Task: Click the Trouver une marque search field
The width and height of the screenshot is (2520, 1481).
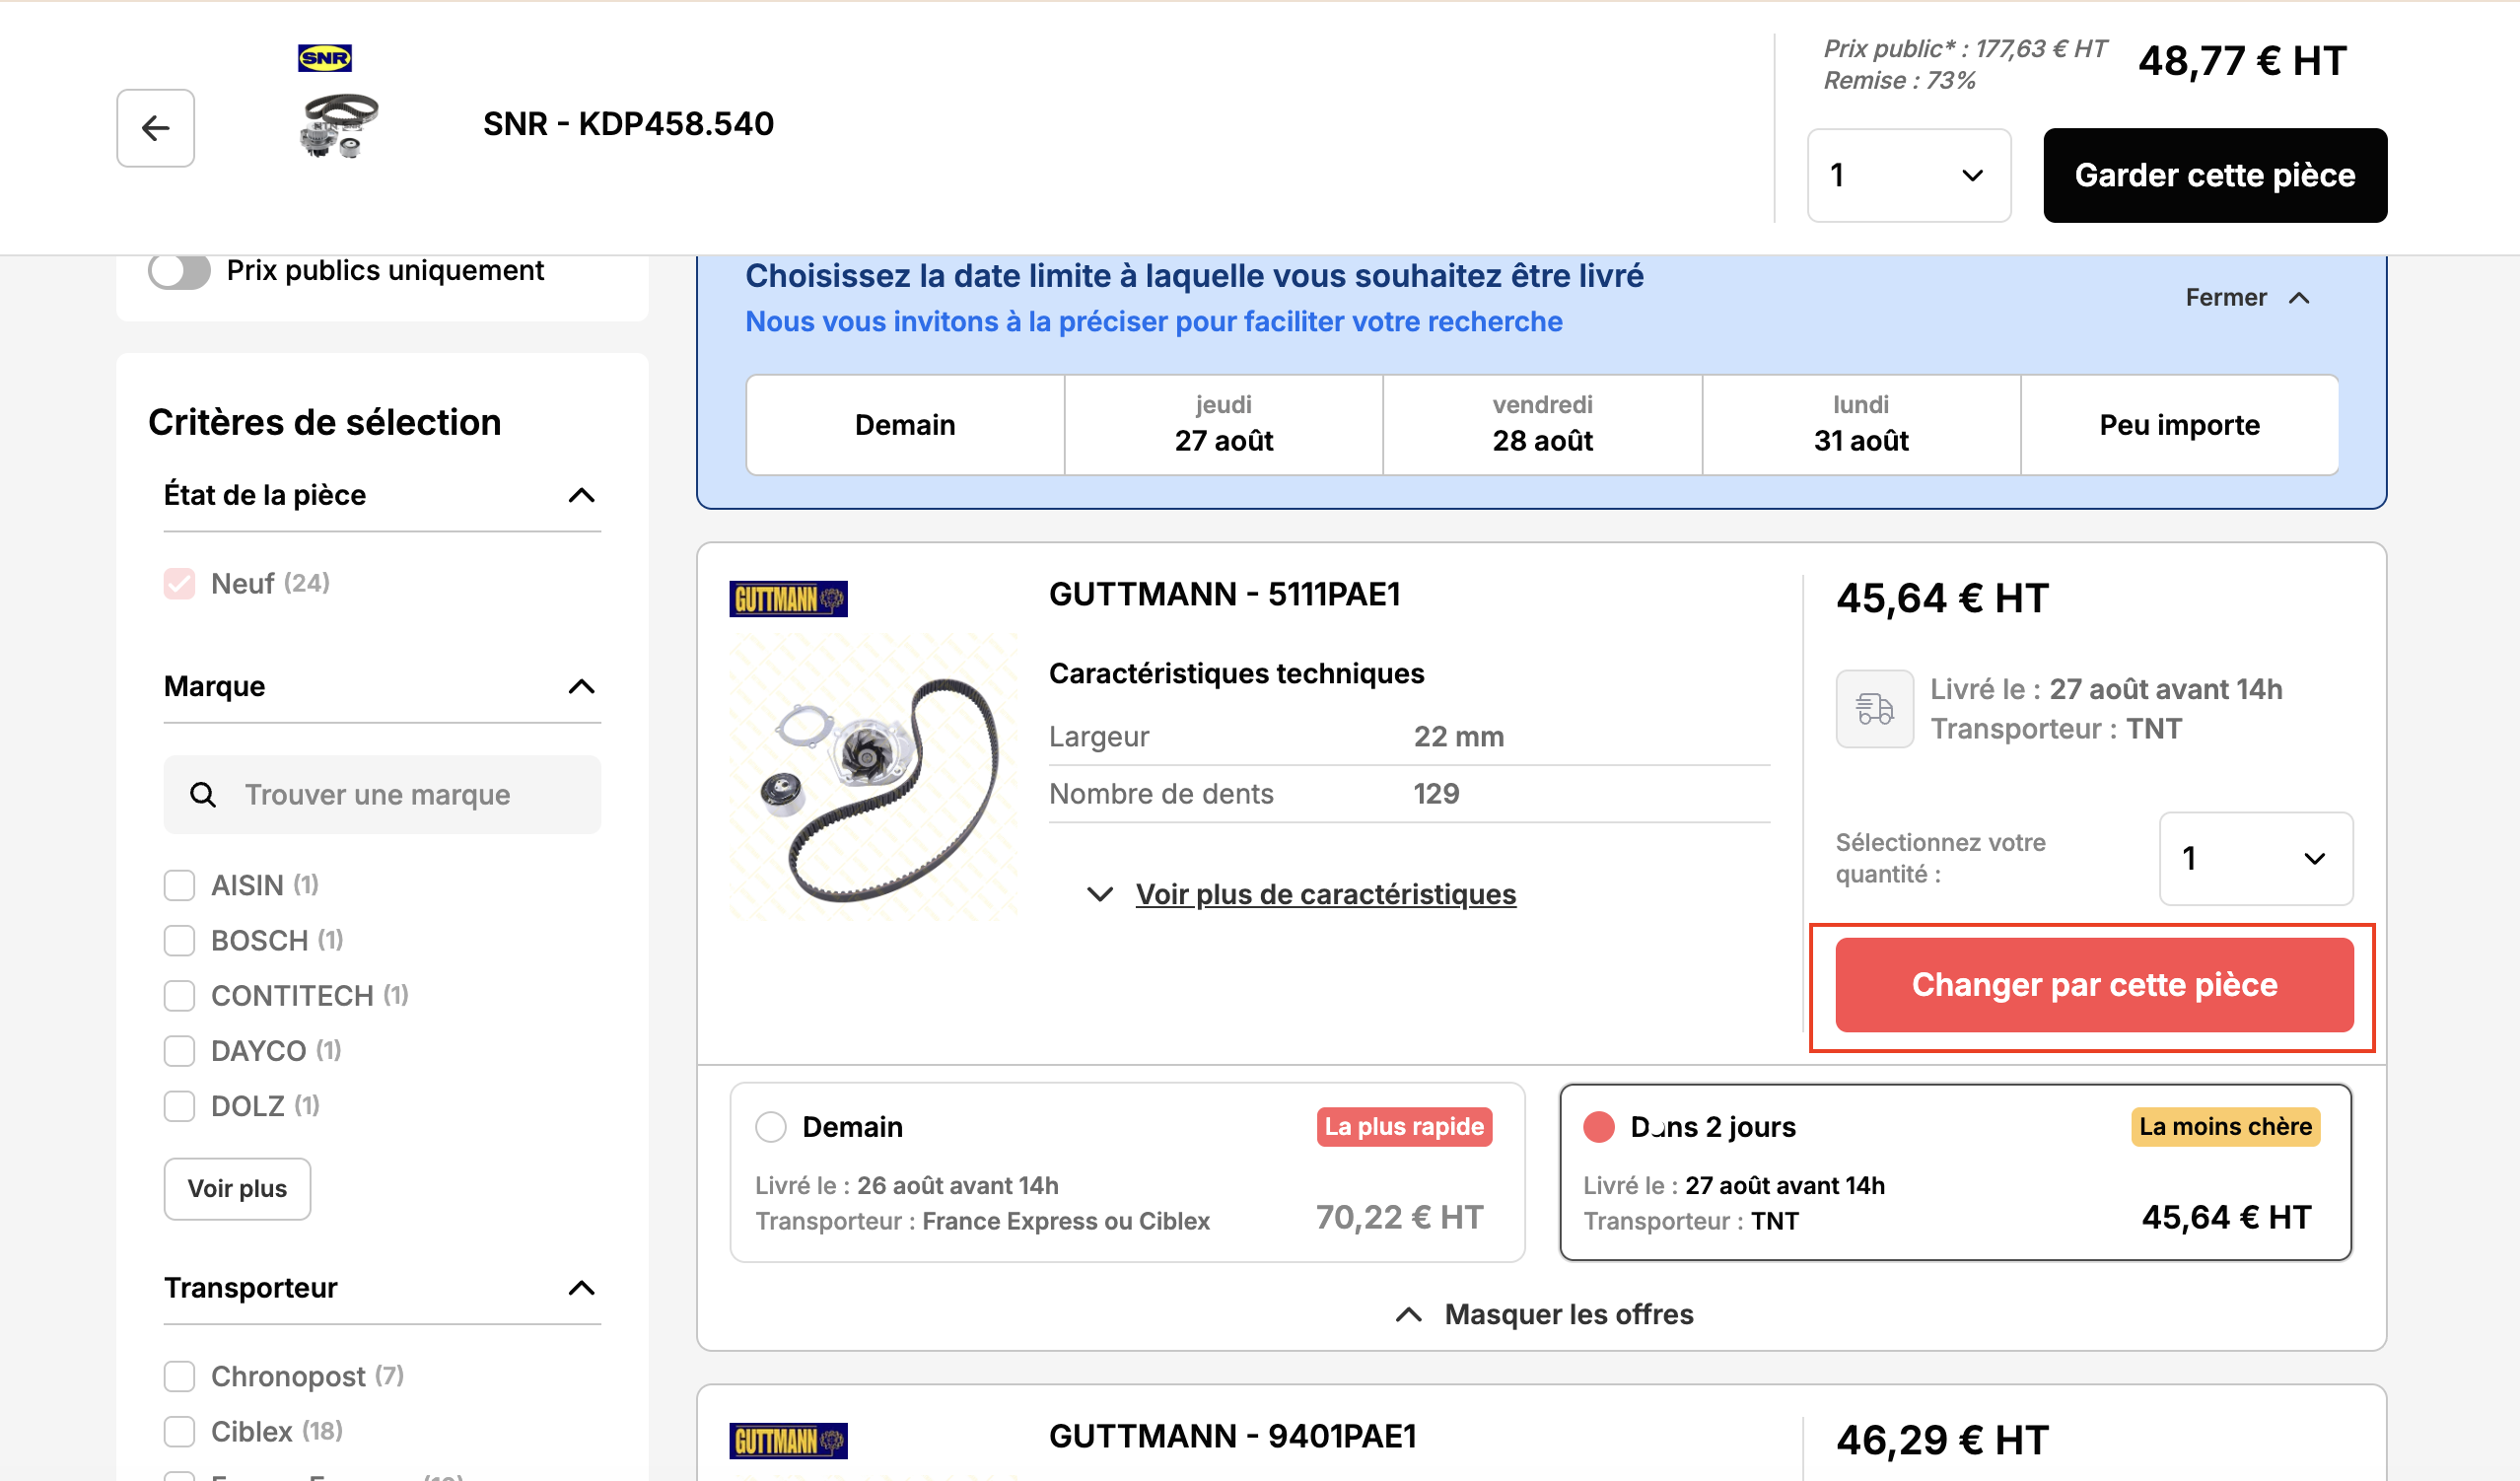Action: [x=382, y=795]
